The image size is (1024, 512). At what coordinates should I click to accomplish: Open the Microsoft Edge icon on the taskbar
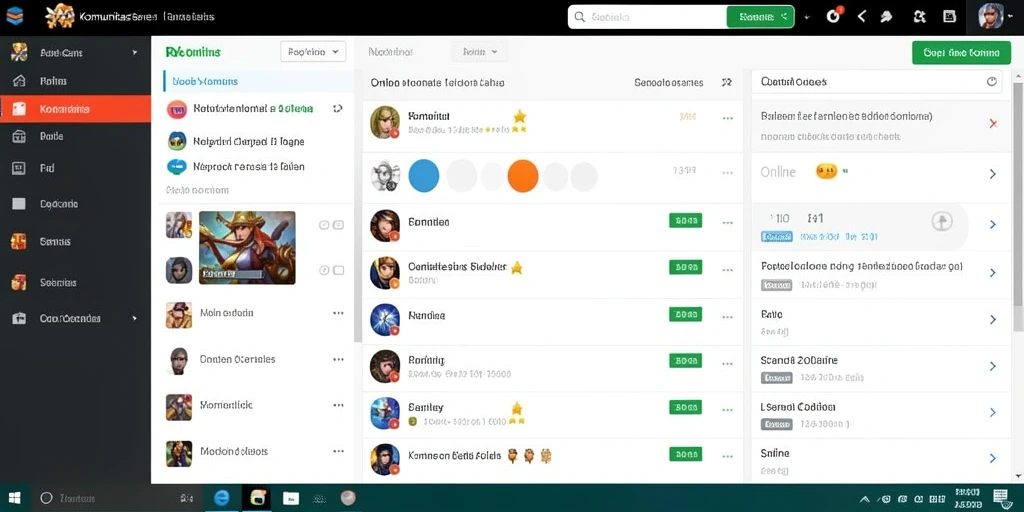coord(221,498)
